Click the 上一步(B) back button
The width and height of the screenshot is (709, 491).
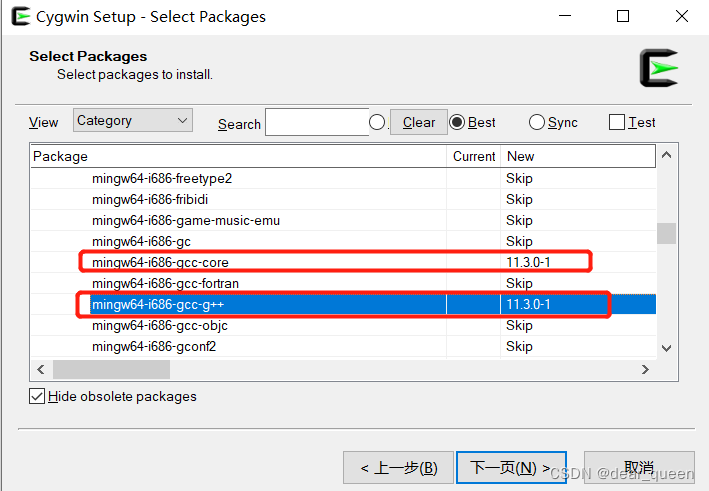[398, 467]
